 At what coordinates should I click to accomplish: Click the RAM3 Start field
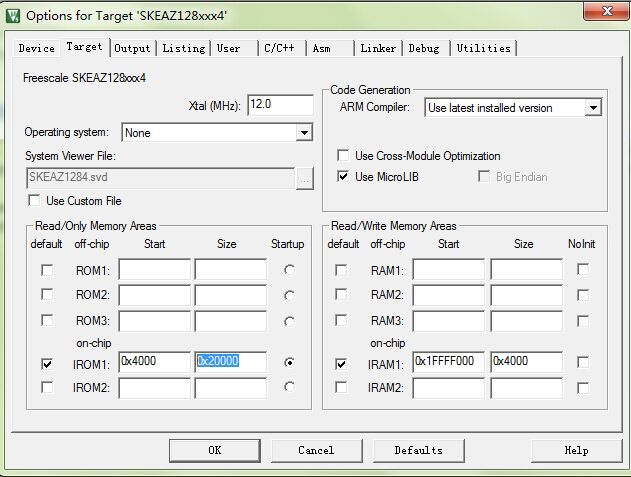[449, 321]
